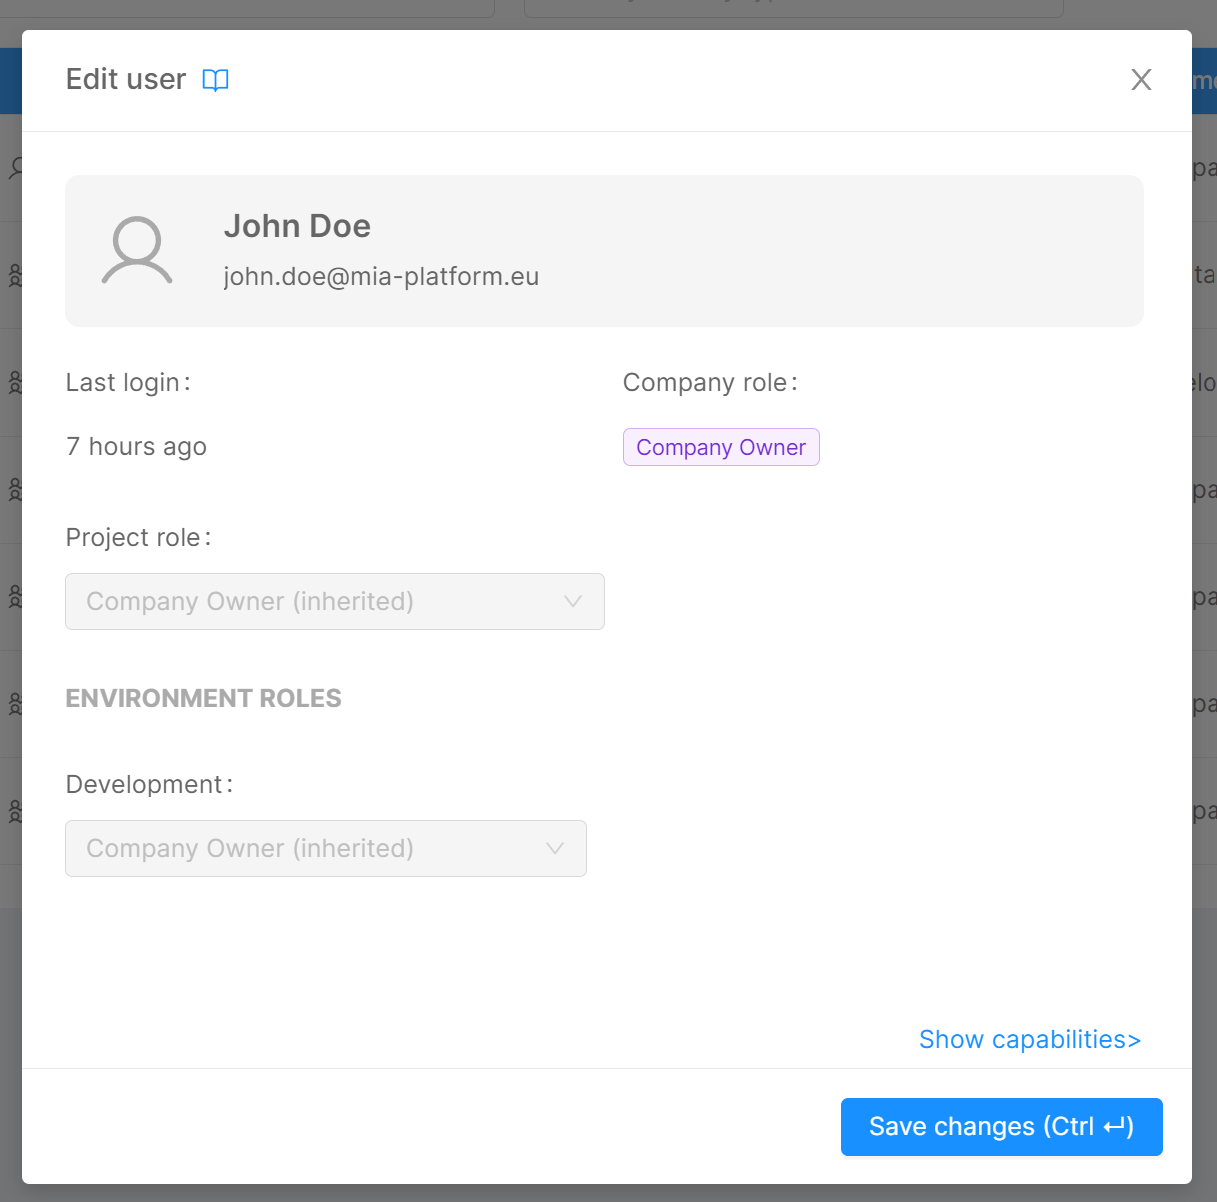Image resolution: width=1217 pixels, height=1202 pixels.
Task: Click the 'Development:' field label
Action: (149, 785)
